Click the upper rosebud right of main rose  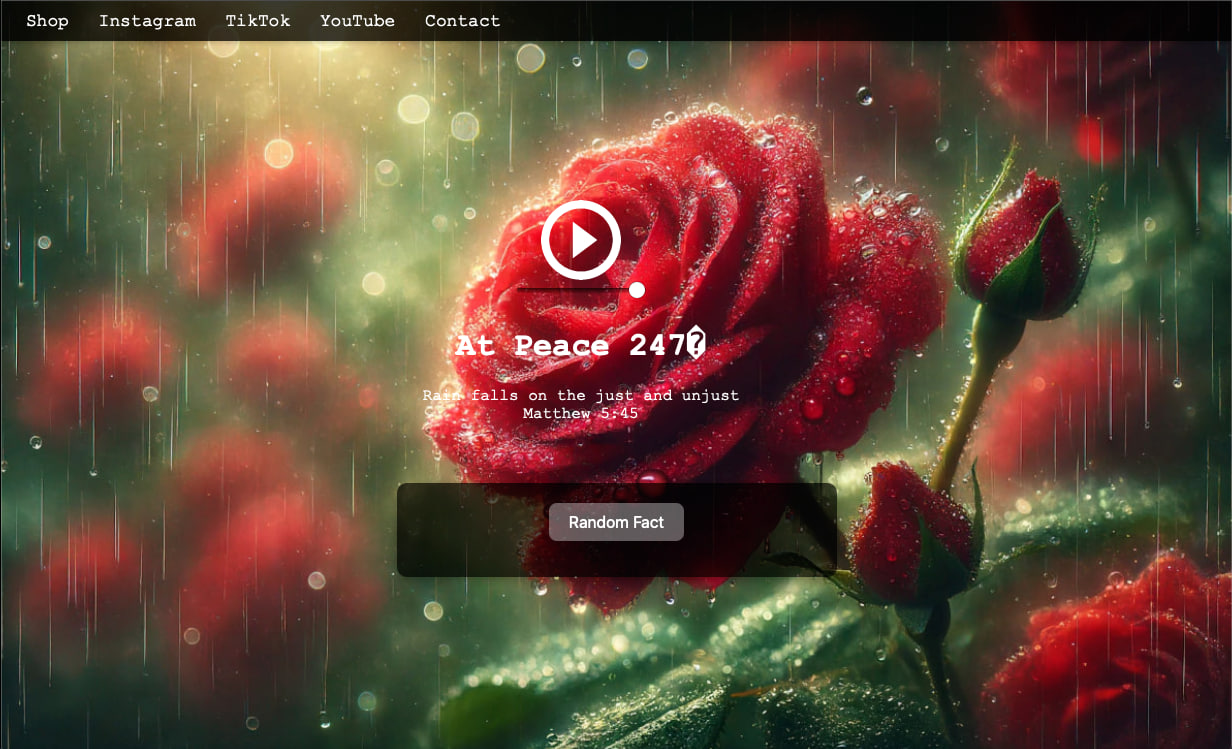[1020, 245]
